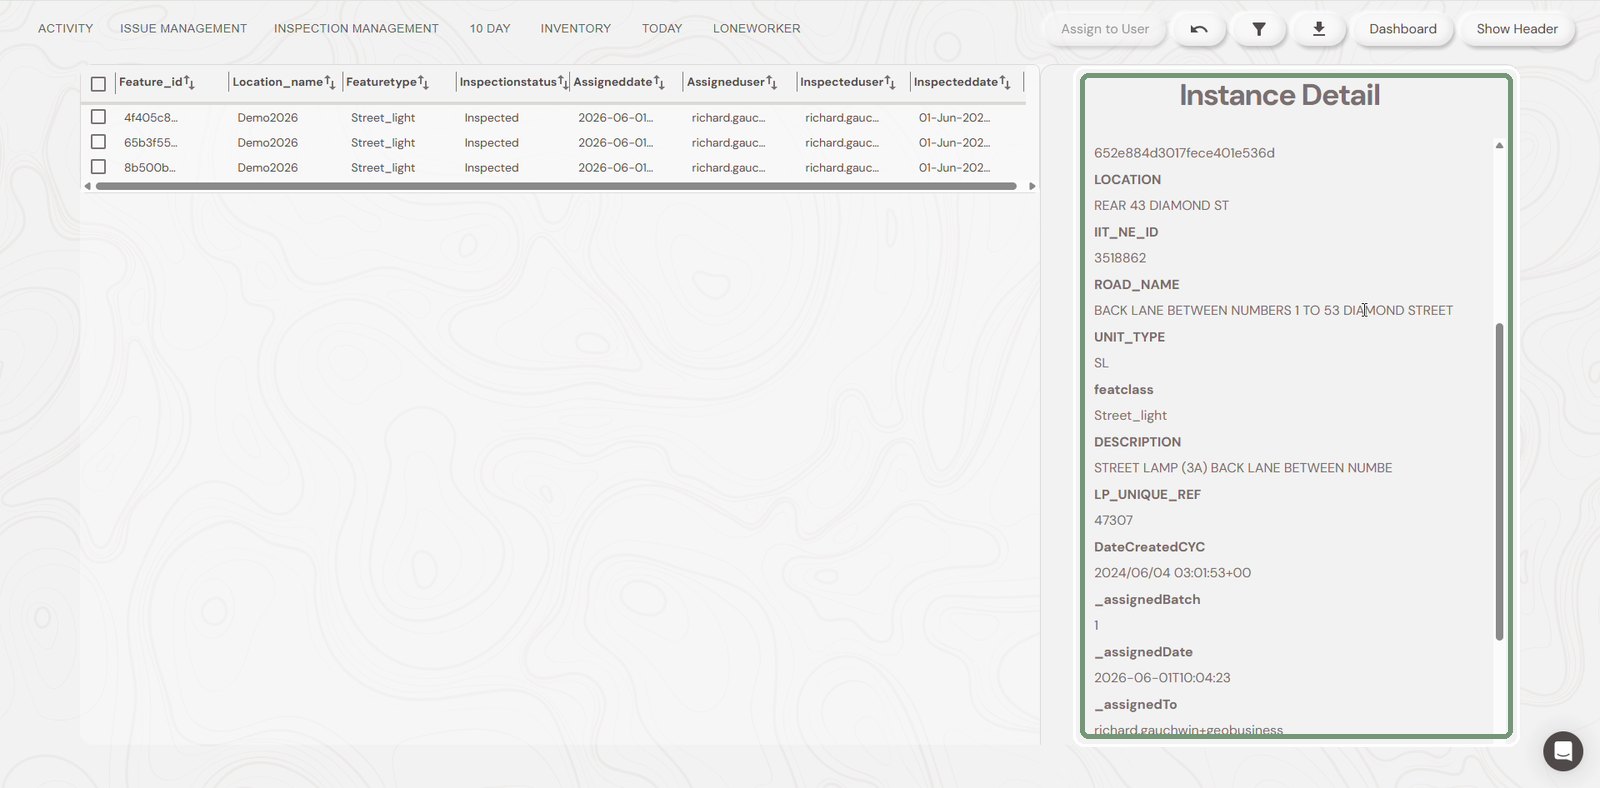Open the INVENTORY tab
Screen dimensions: 1600x788
click(x=575, y=29)
